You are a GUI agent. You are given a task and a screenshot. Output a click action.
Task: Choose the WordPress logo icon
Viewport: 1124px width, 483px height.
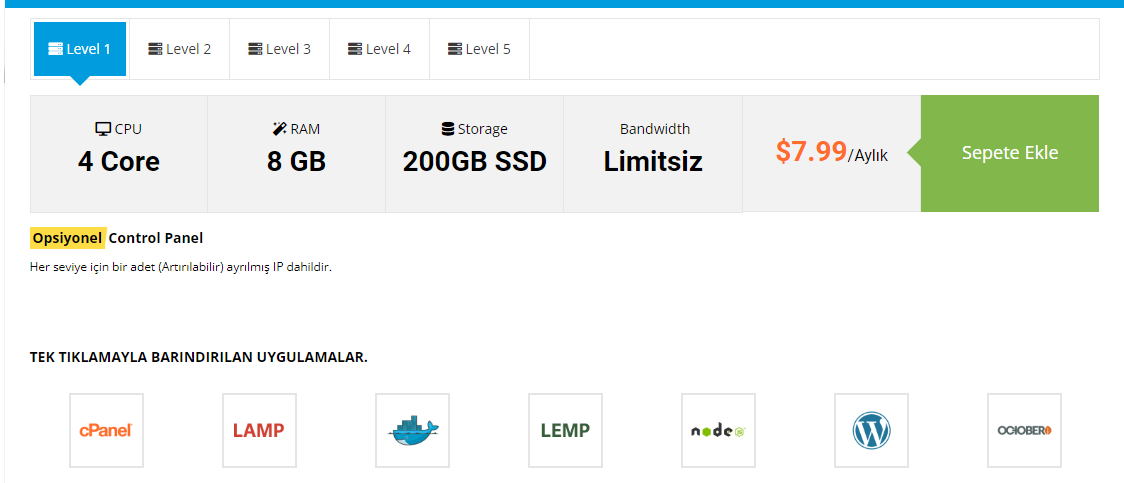pyautogui.click(x=871, y=431)
